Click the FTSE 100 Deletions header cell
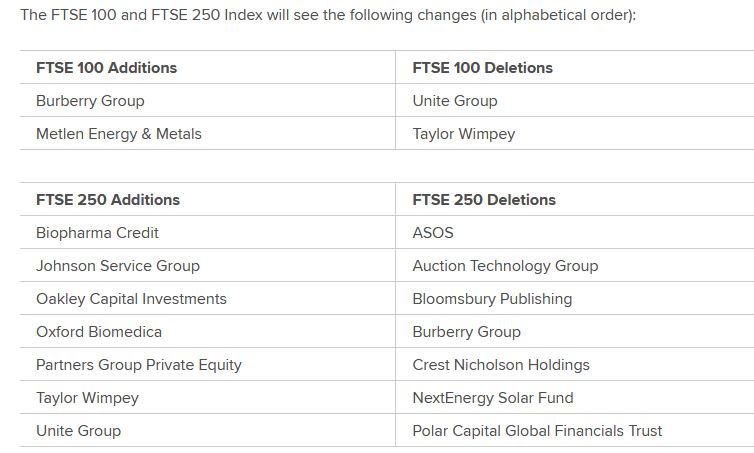 [482, 68]
